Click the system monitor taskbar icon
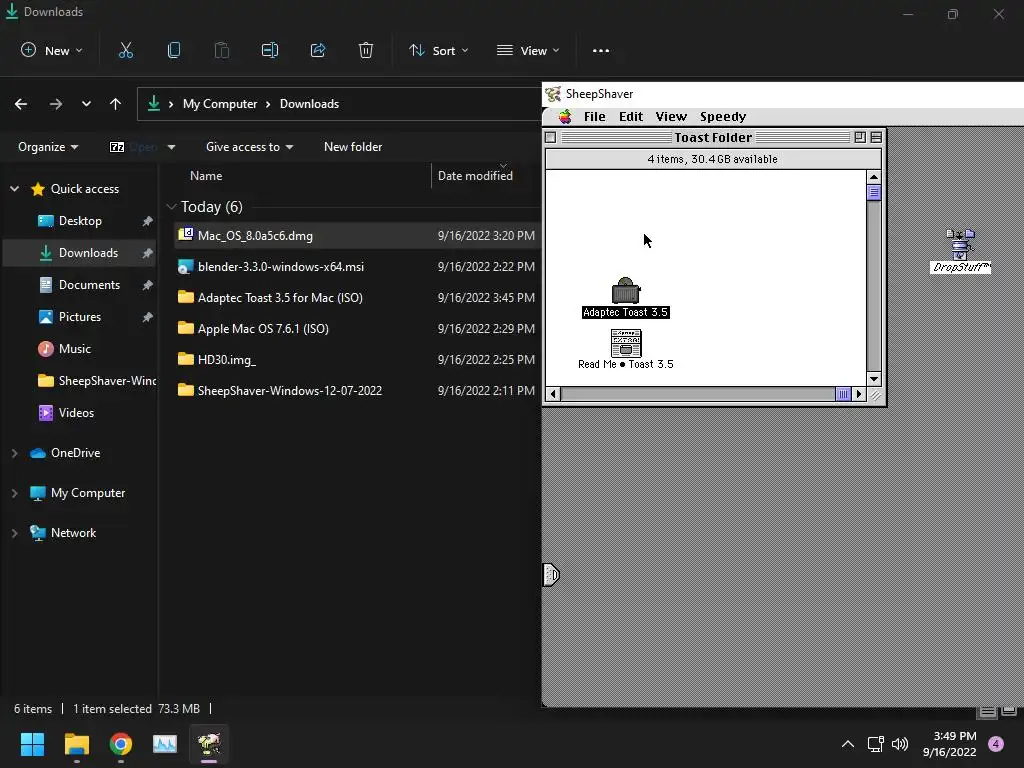The width and height of the screenshot is (1024, 768). click(165, 744)
